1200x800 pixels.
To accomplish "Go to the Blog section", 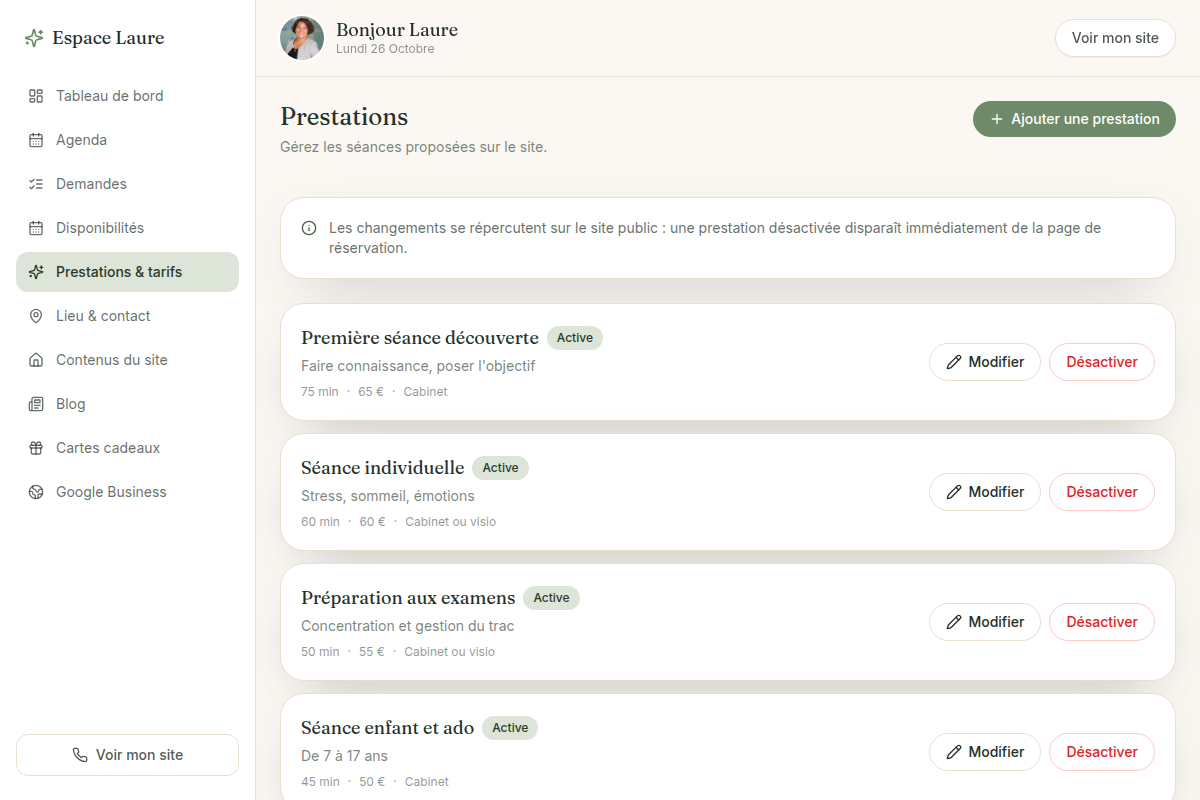I will tap(127, 404).
